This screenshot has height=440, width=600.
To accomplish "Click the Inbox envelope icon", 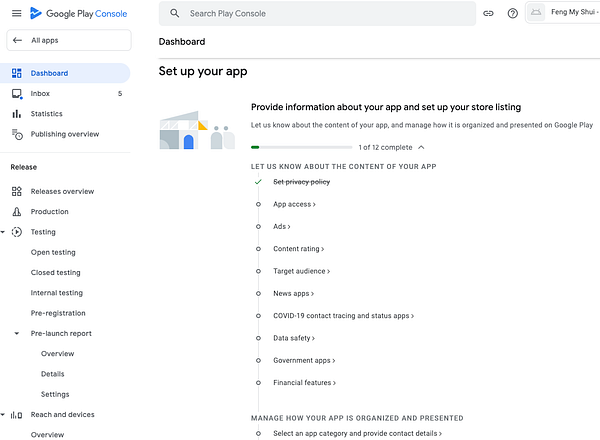I will [x=16, y=93].
